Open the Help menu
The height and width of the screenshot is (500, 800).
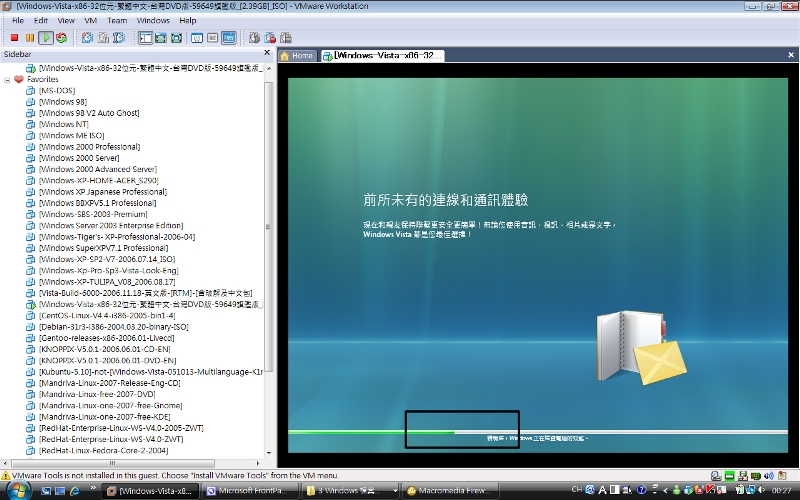coord(188,20)
